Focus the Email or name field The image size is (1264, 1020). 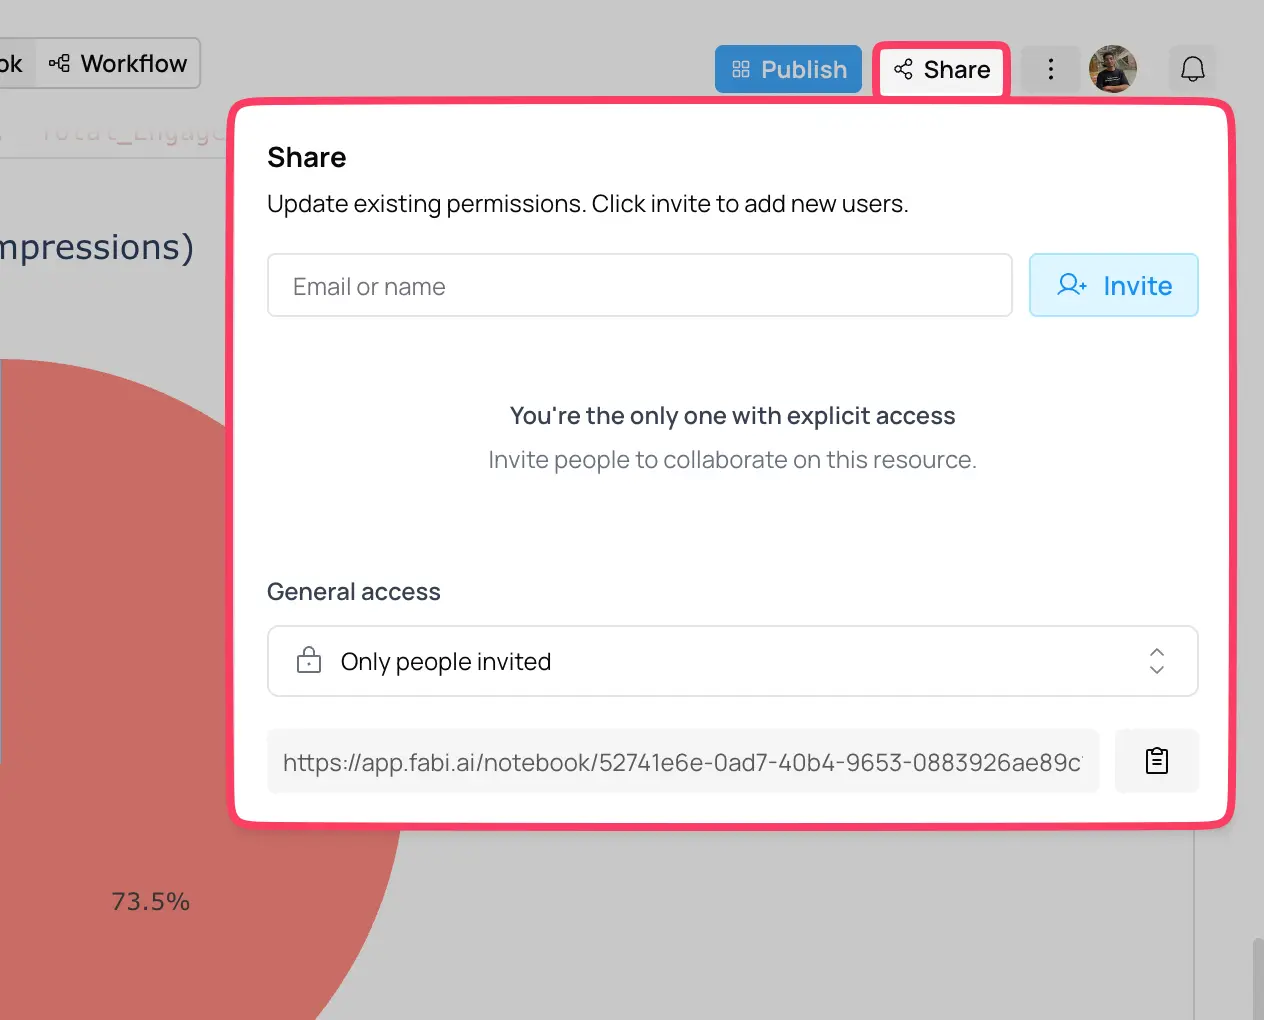(x=639, y=286)
